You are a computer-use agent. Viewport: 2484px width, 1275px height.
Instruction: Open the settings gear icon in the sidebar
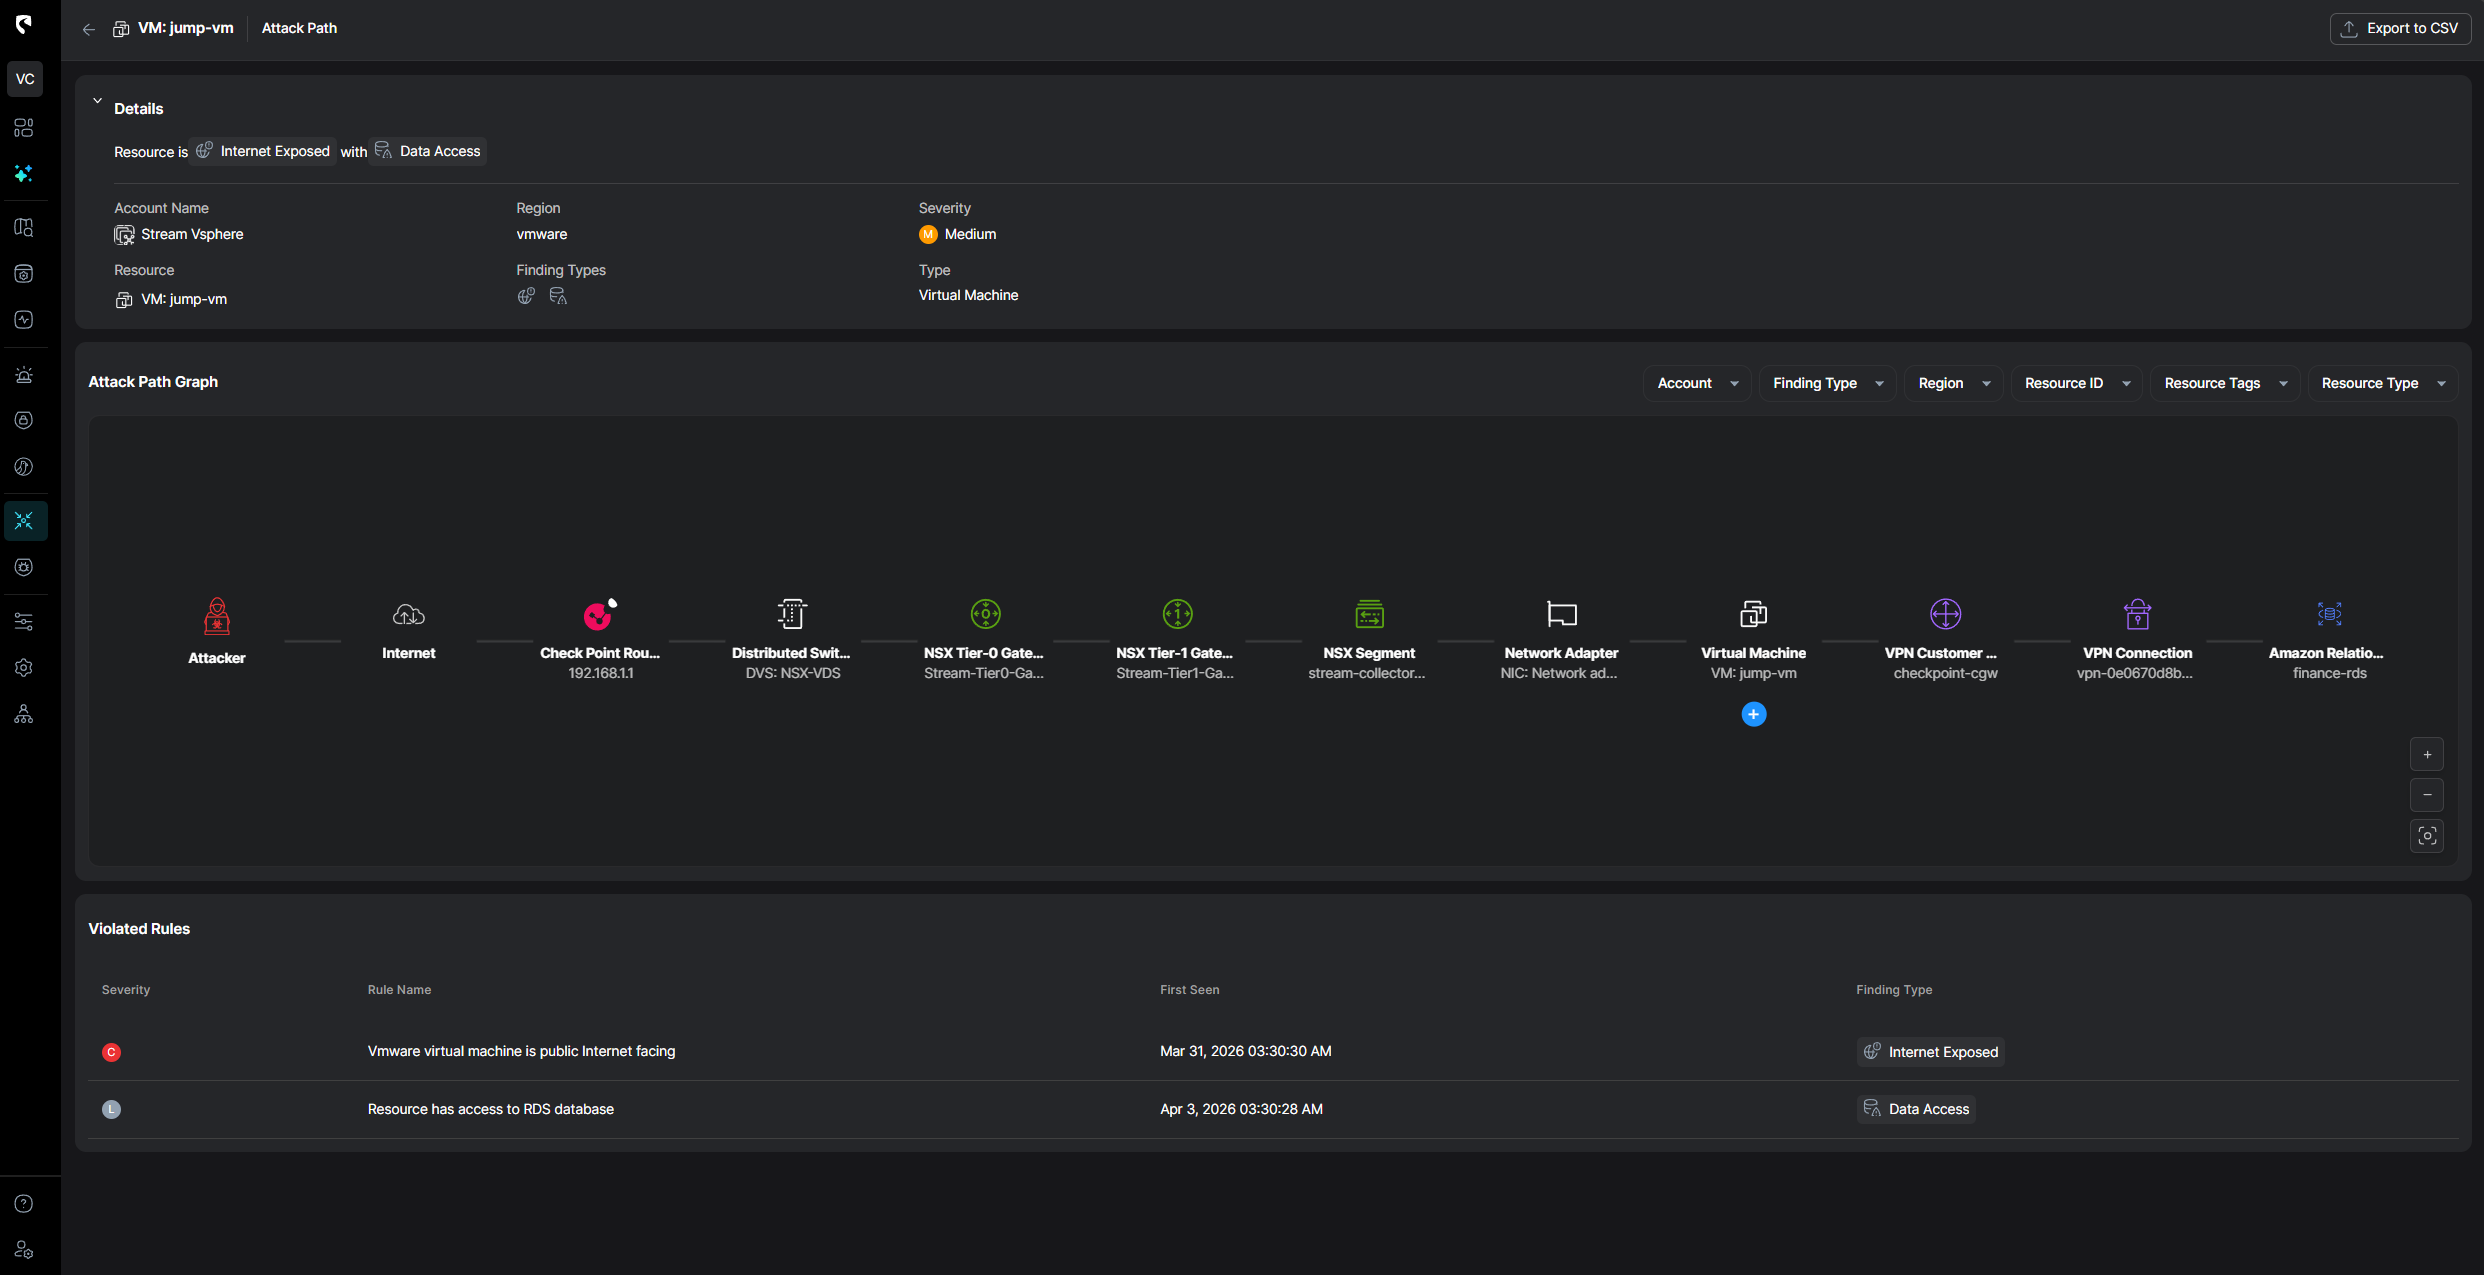[x=23, y=667]
